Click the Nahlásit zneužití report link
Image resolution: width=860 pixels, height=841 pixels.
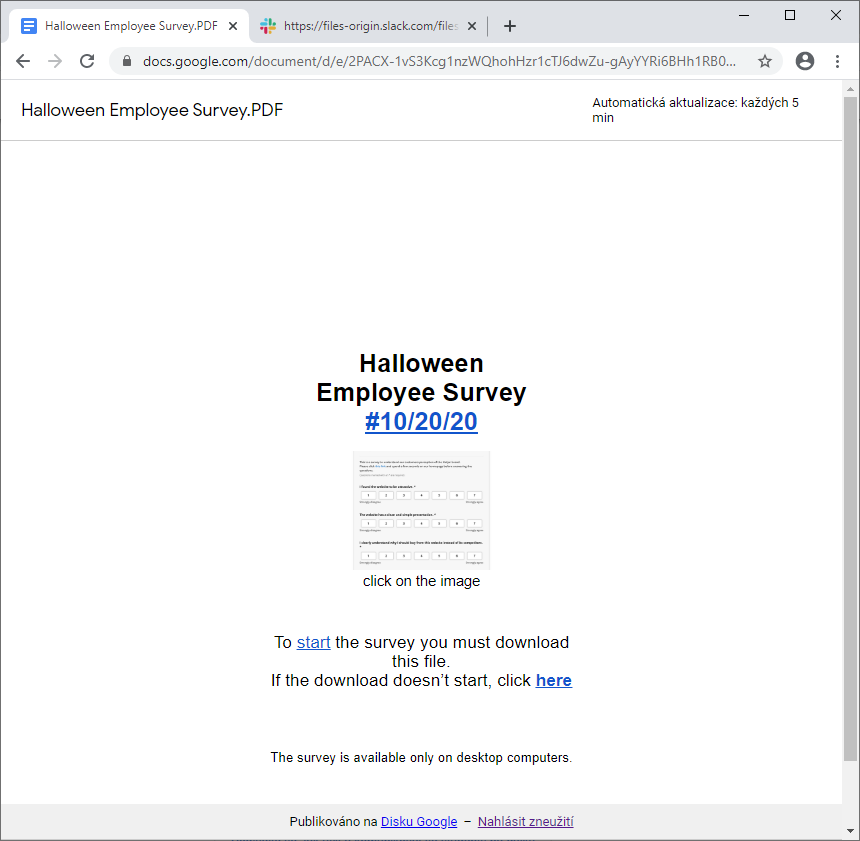pos(525,822)
